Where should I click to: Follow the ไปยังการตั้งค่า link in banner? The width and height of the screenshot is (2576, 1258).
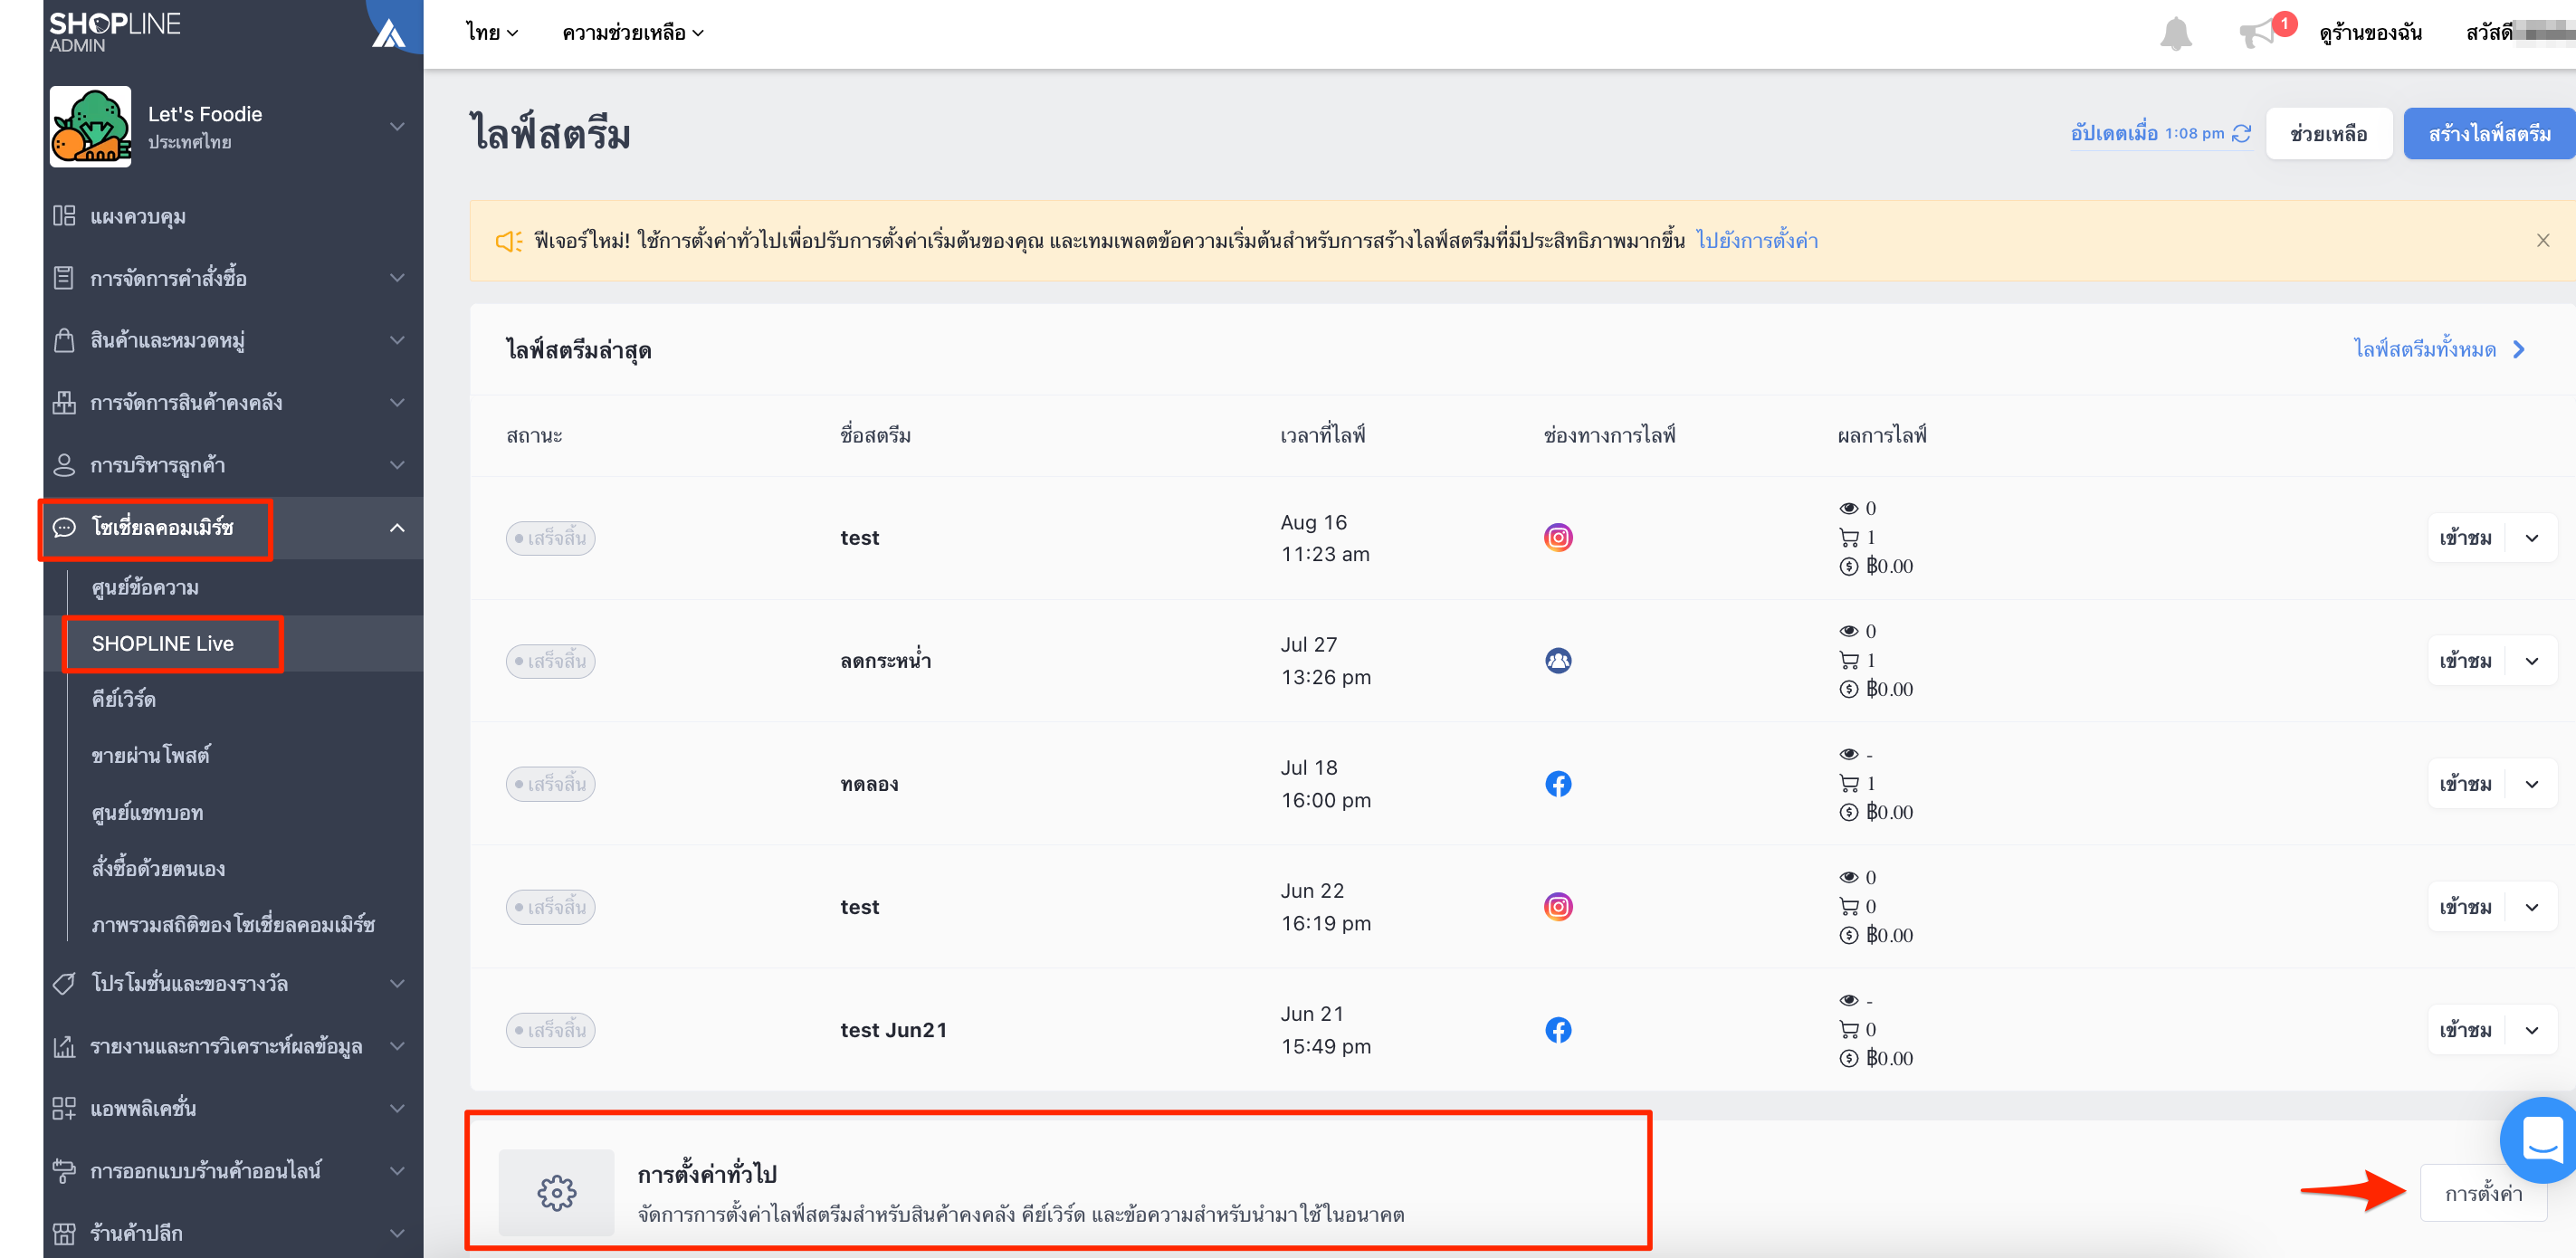coord(1757,241)
